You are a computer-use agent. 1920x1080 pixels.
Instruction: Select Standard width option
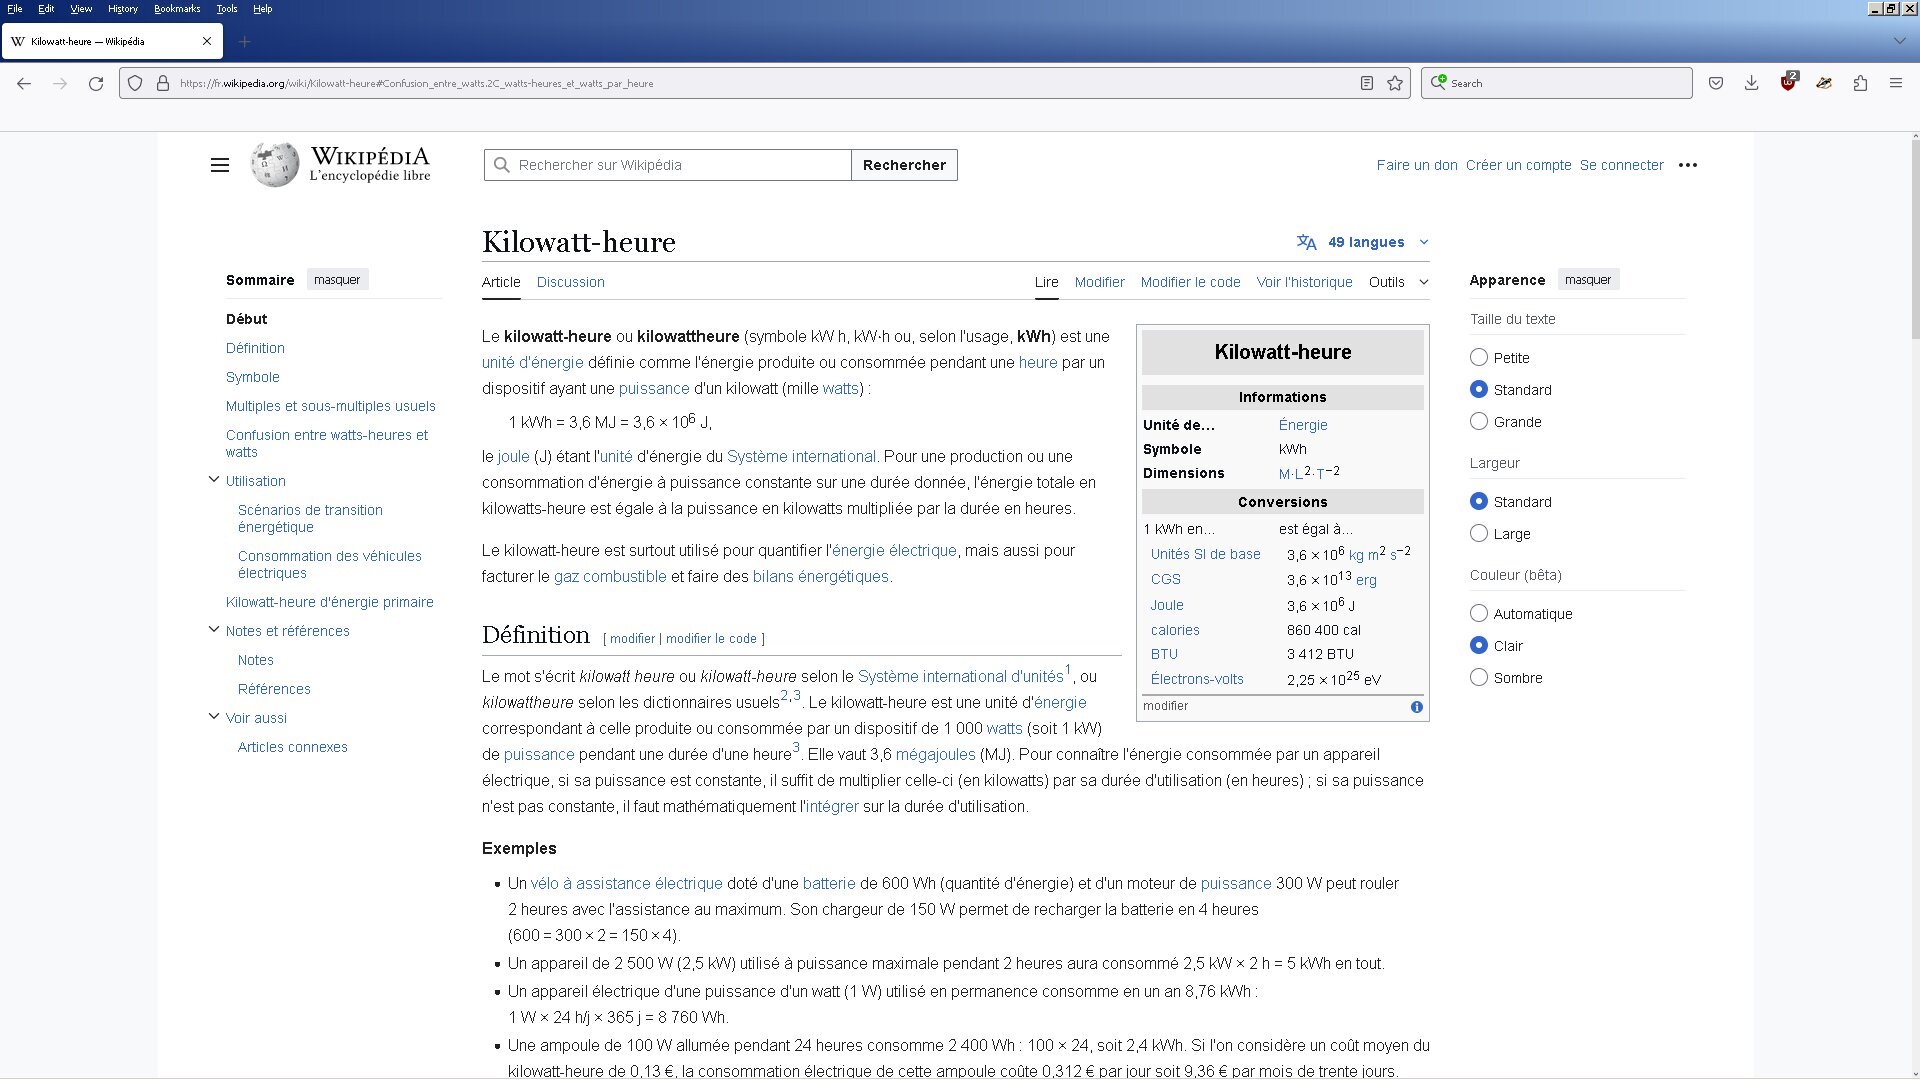click(1479, 501)
